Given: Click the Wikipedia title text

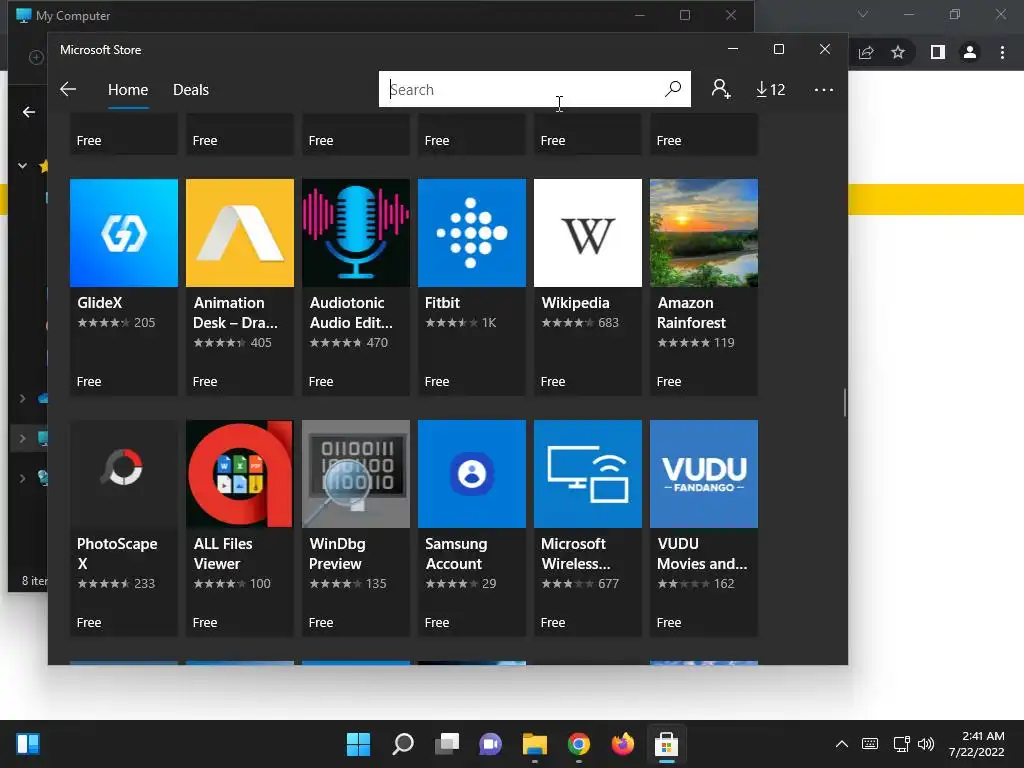Looking at the screenshot, I should point(575,302).
